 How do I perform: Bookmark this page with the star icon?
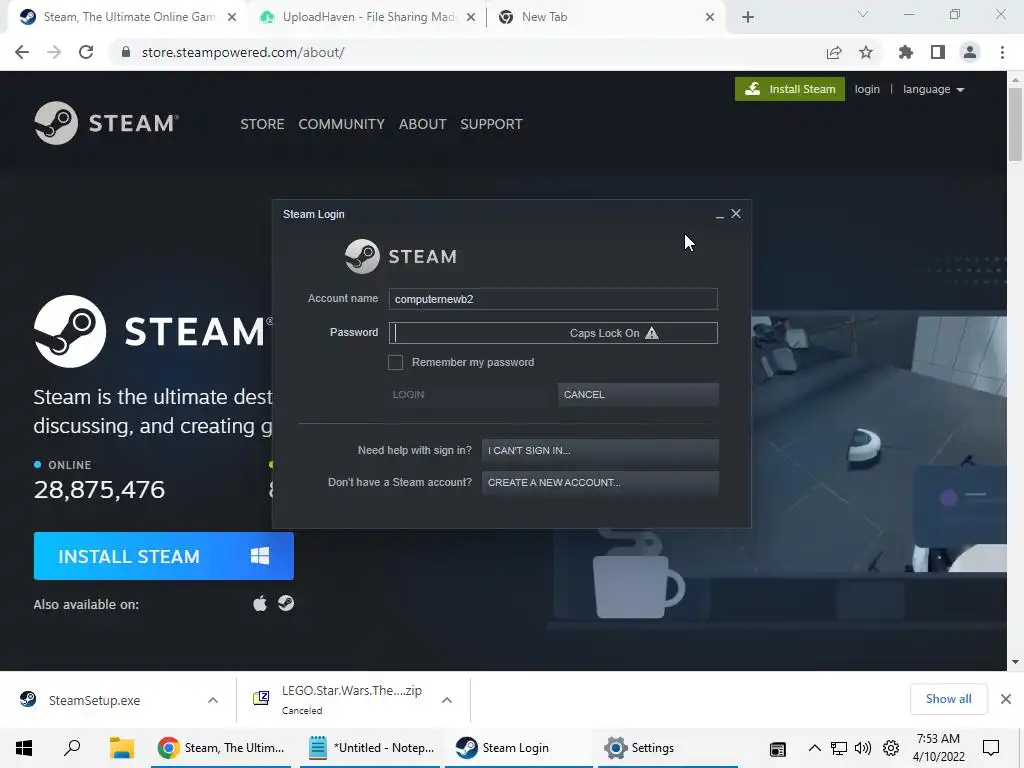point(866,52)
